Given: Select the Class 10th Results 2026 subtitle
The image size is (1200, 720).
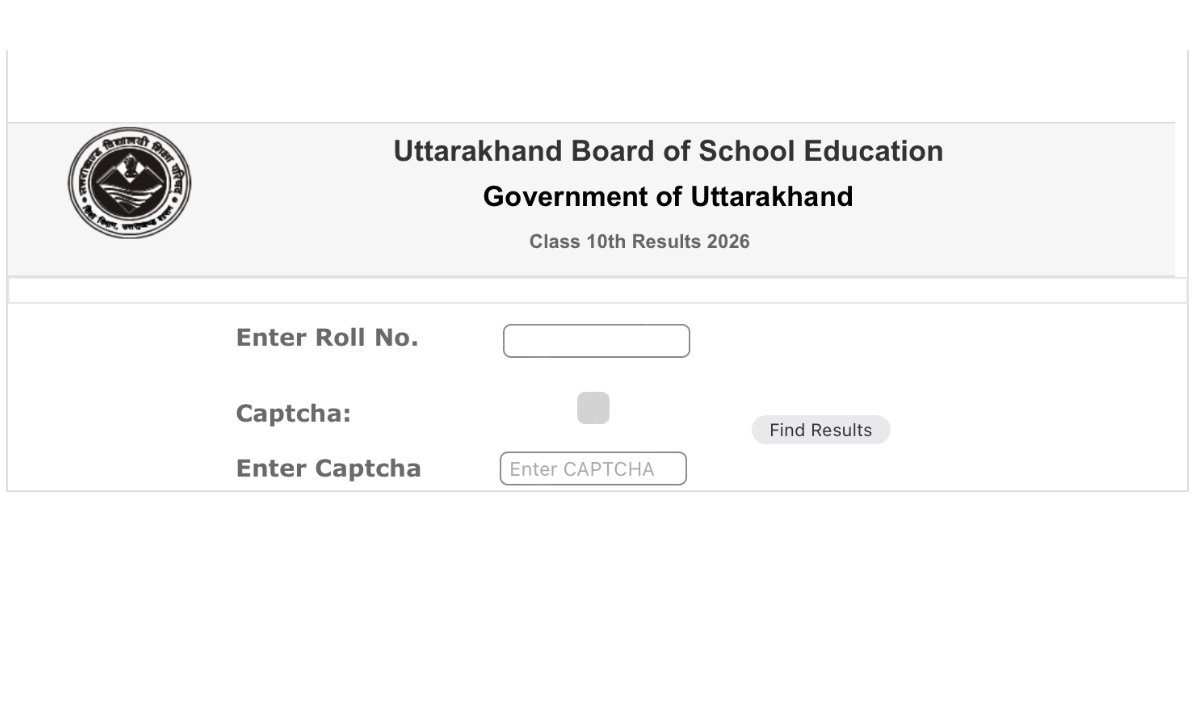Looking at the screenshot, I should click(x=640, y=241).
